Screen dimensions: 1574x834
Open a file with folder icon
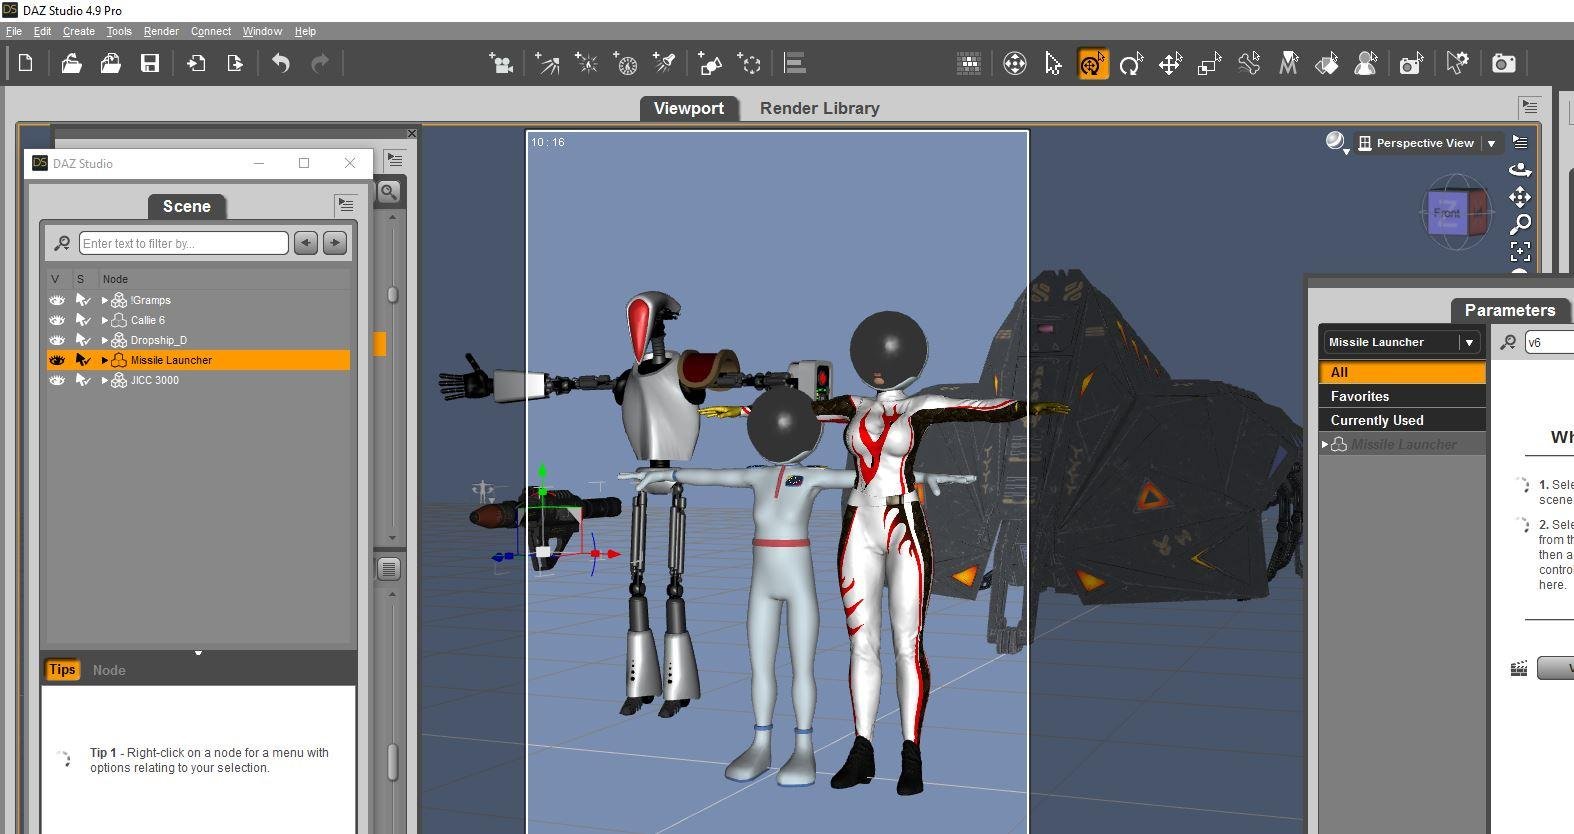click(71, 64)
